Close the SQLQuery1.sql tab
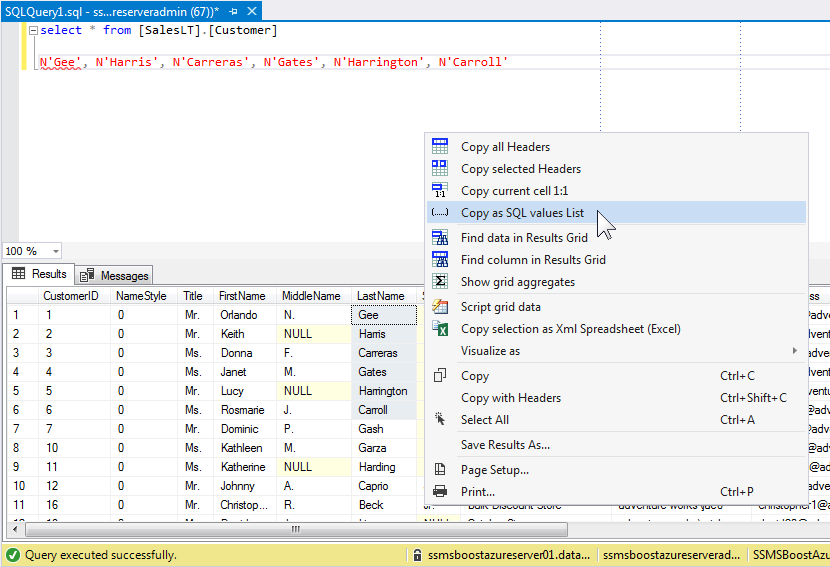Screen dimensions: 830x567 point(252,11)
